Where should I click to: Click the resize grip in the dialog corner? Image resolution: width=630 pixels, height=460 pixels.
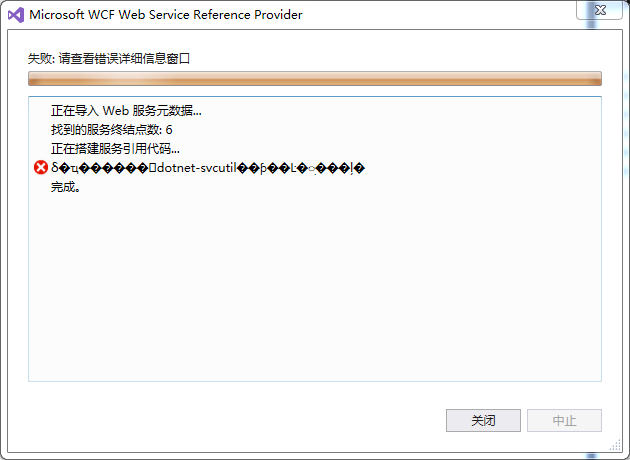pyautogui.click(x=615, y=446)
